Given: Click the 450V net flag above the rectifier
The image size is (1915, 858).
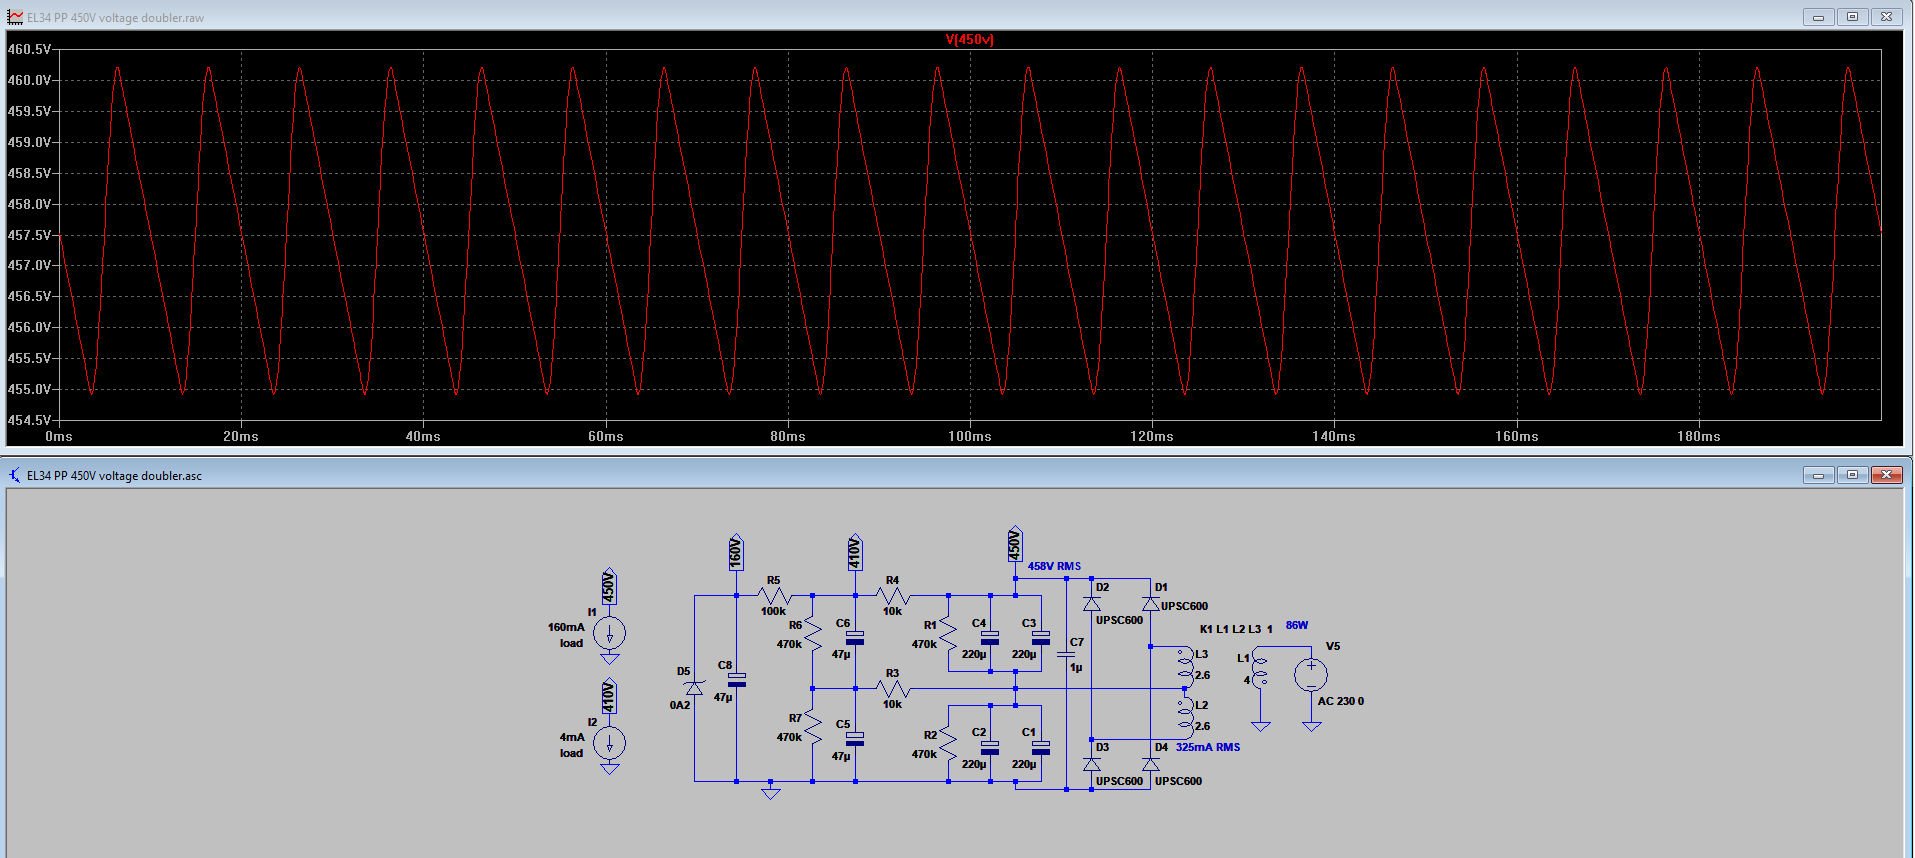Looking at the screenshot, I should coord(1015,544).
